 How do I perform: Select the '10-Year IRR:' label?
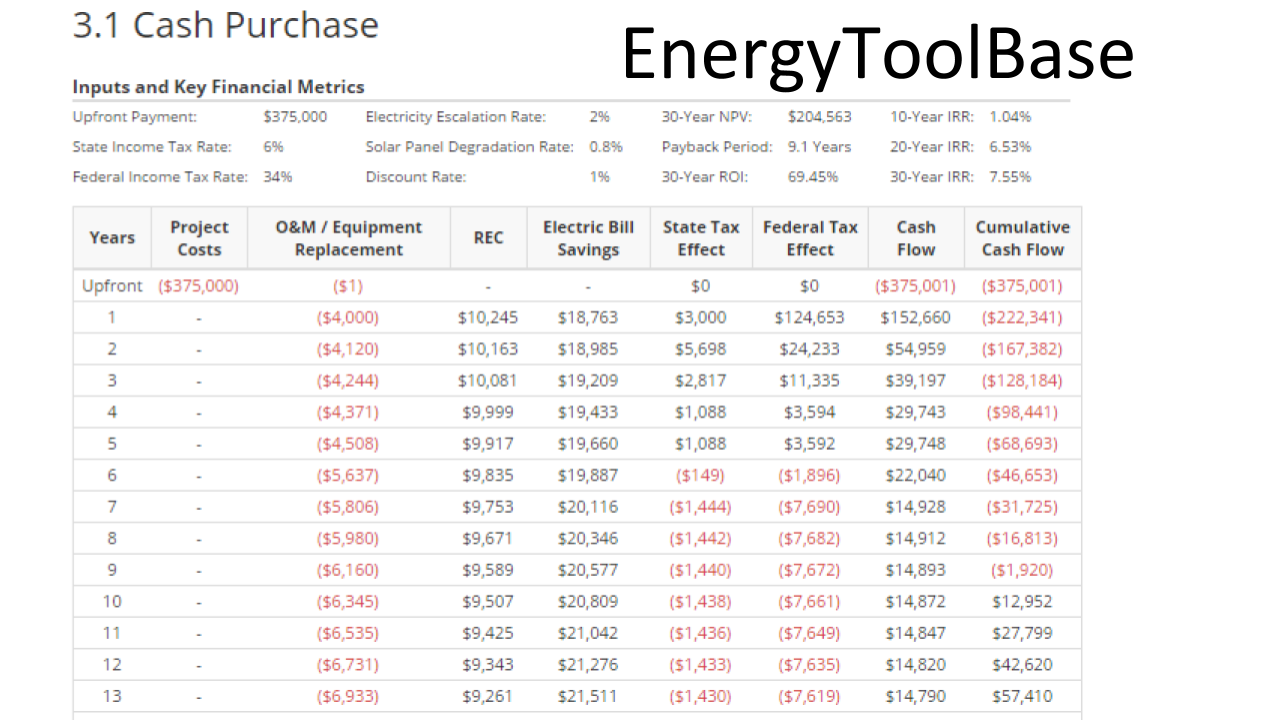[x=932, y=116]
